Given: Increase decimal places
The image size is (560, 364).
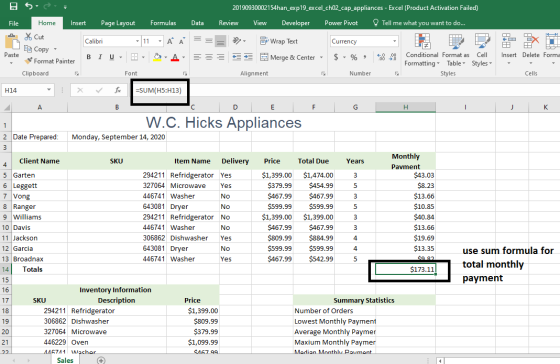Looking at the screenshot, I should pos(381,57).
